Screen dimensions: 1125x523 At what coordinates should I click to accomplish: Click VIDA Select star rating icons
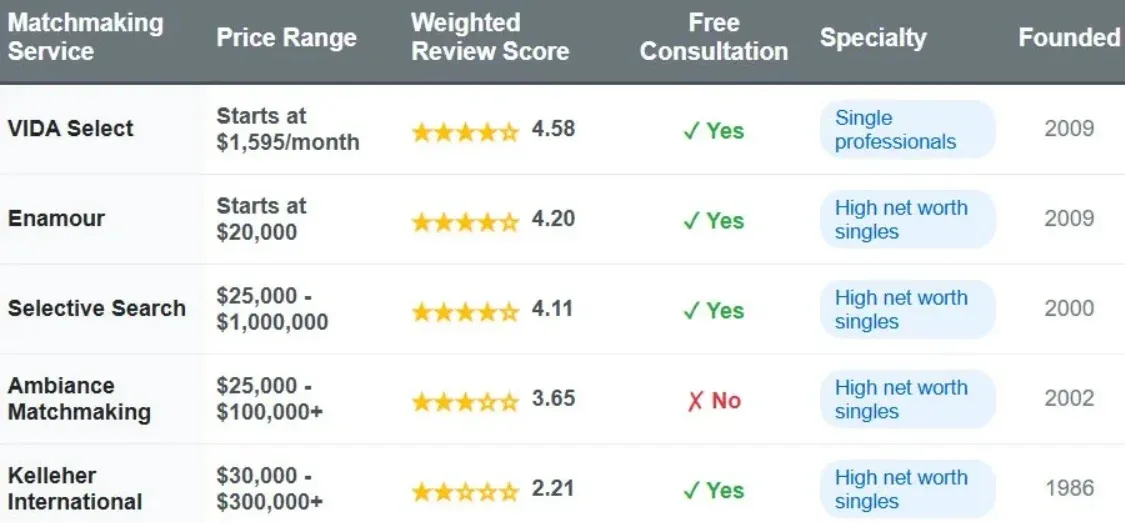point(465,130)
